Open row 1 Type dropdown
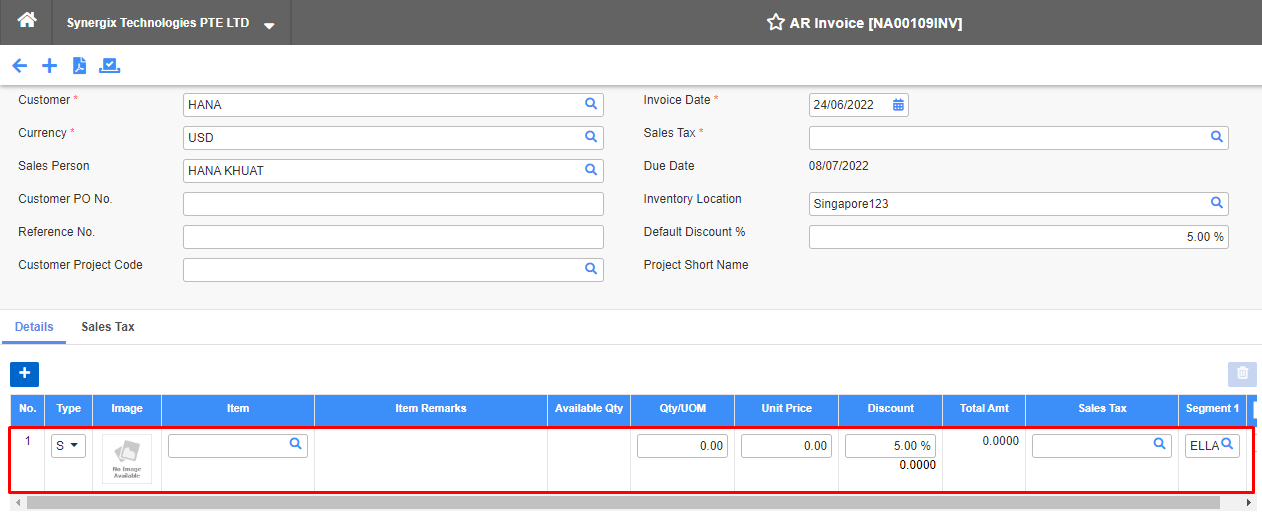 (x=68, y=445)
